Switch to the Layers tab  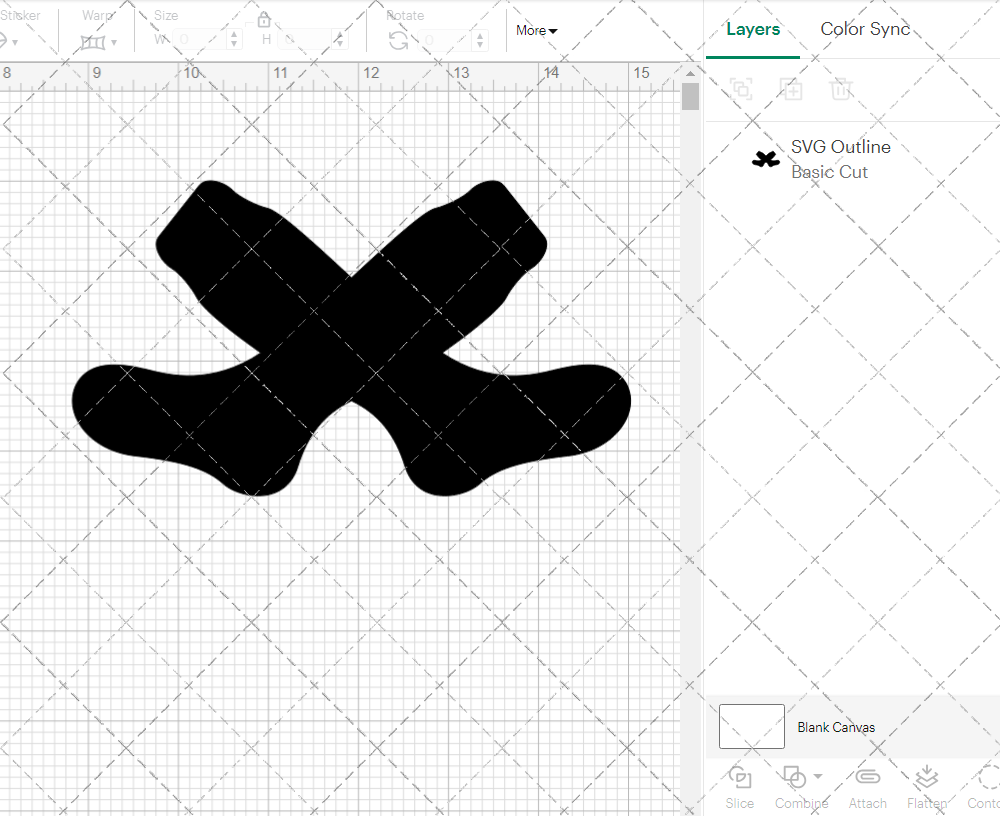click(x=753, y=29)
